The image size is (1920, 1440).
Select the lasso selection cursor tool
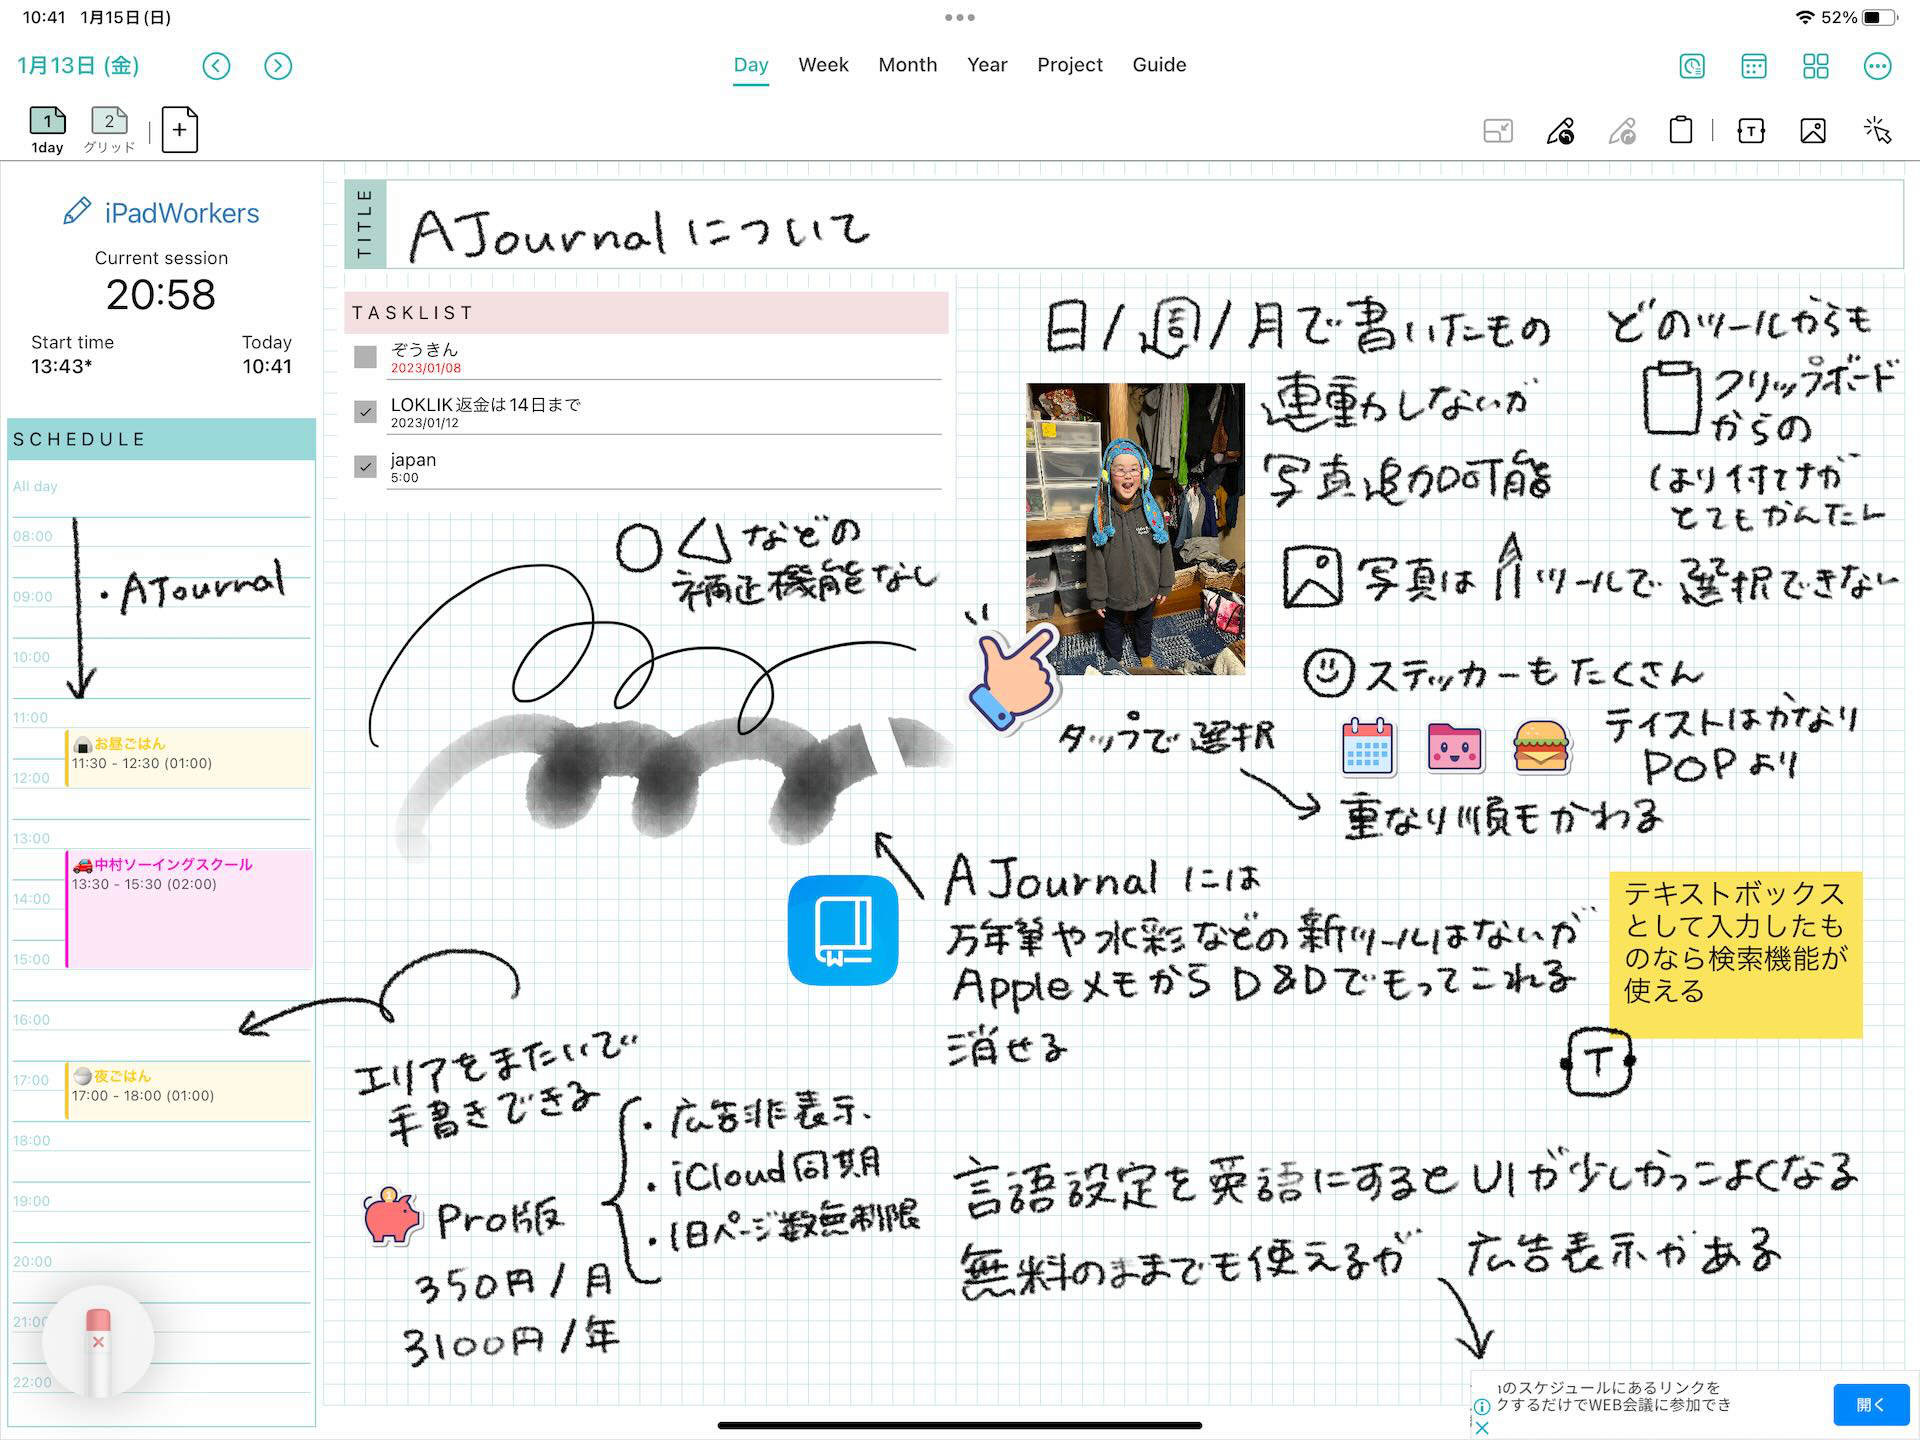pyautogui.click(x=1879, y=130)
